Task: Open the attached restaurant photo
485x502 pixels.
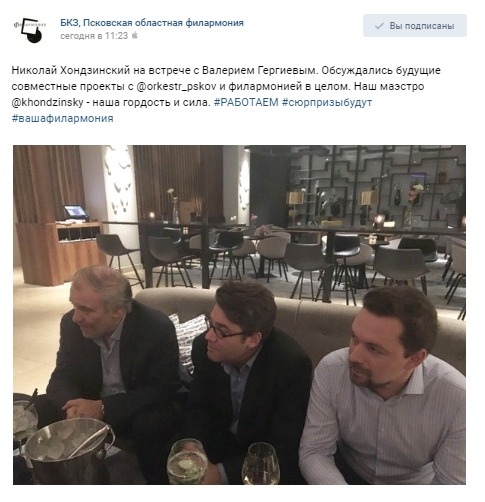Action: point(239,315)
